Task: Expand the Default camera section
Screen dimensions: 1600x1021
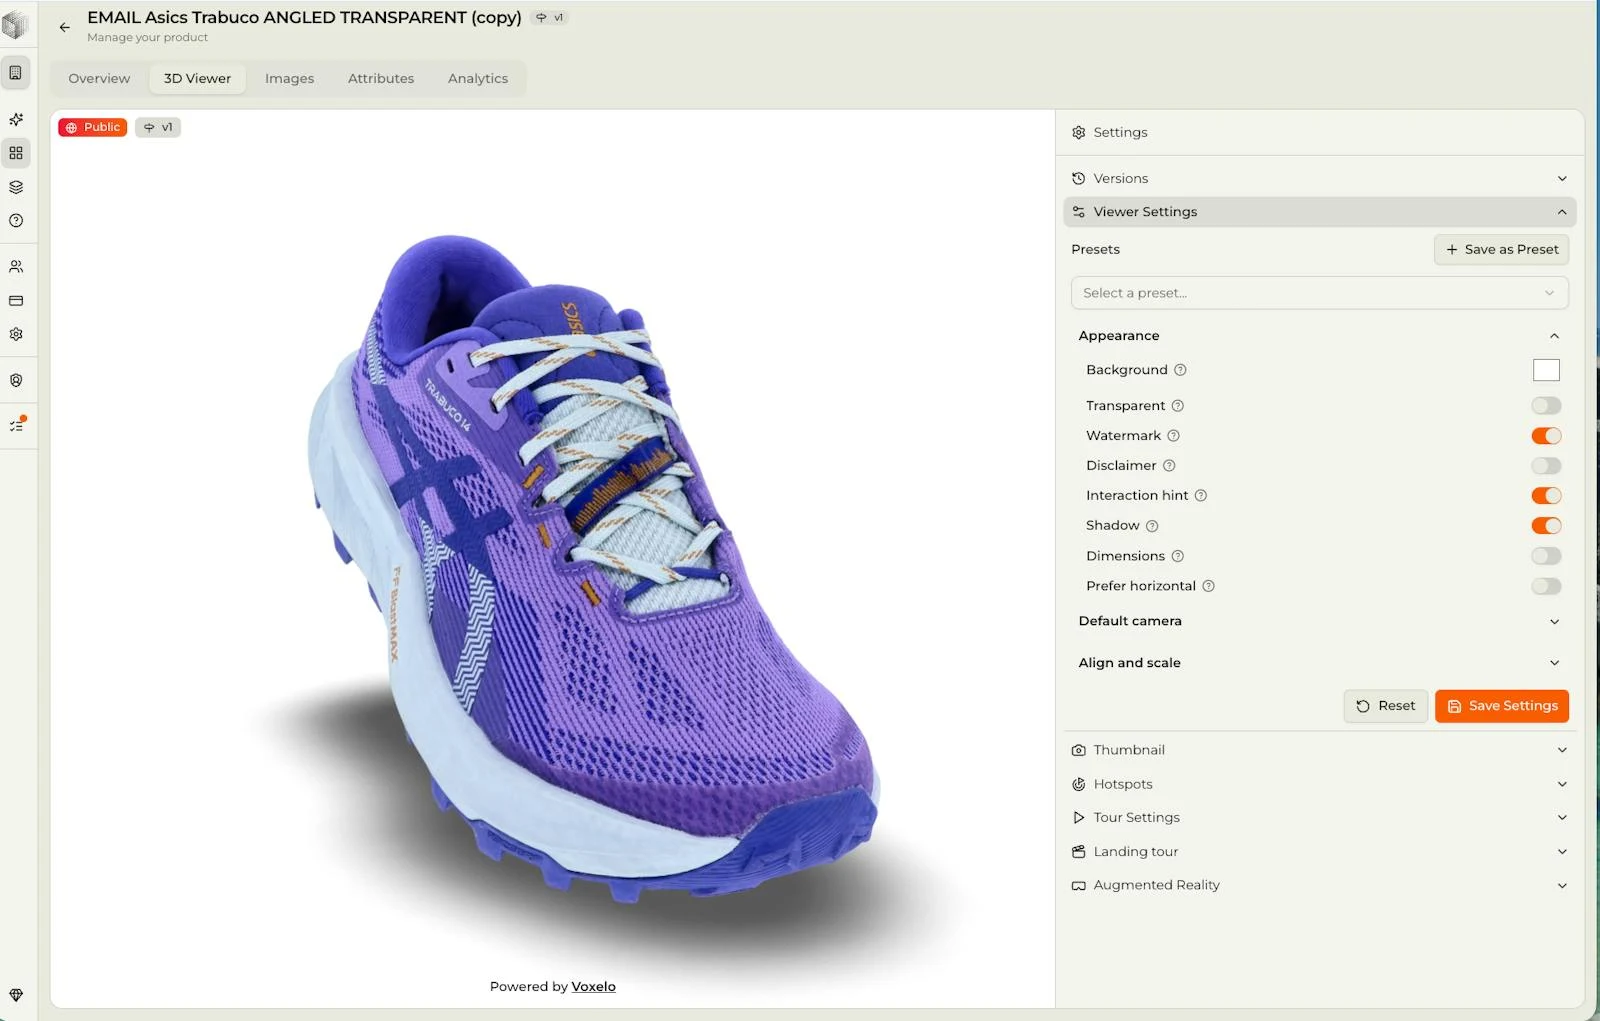Action: 1319,621
